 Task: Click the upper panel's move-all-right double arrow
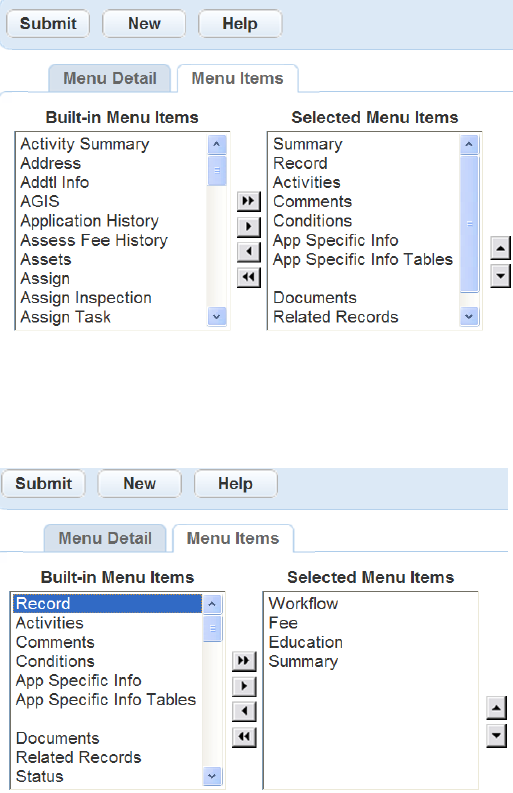click(x=248, y=201)
